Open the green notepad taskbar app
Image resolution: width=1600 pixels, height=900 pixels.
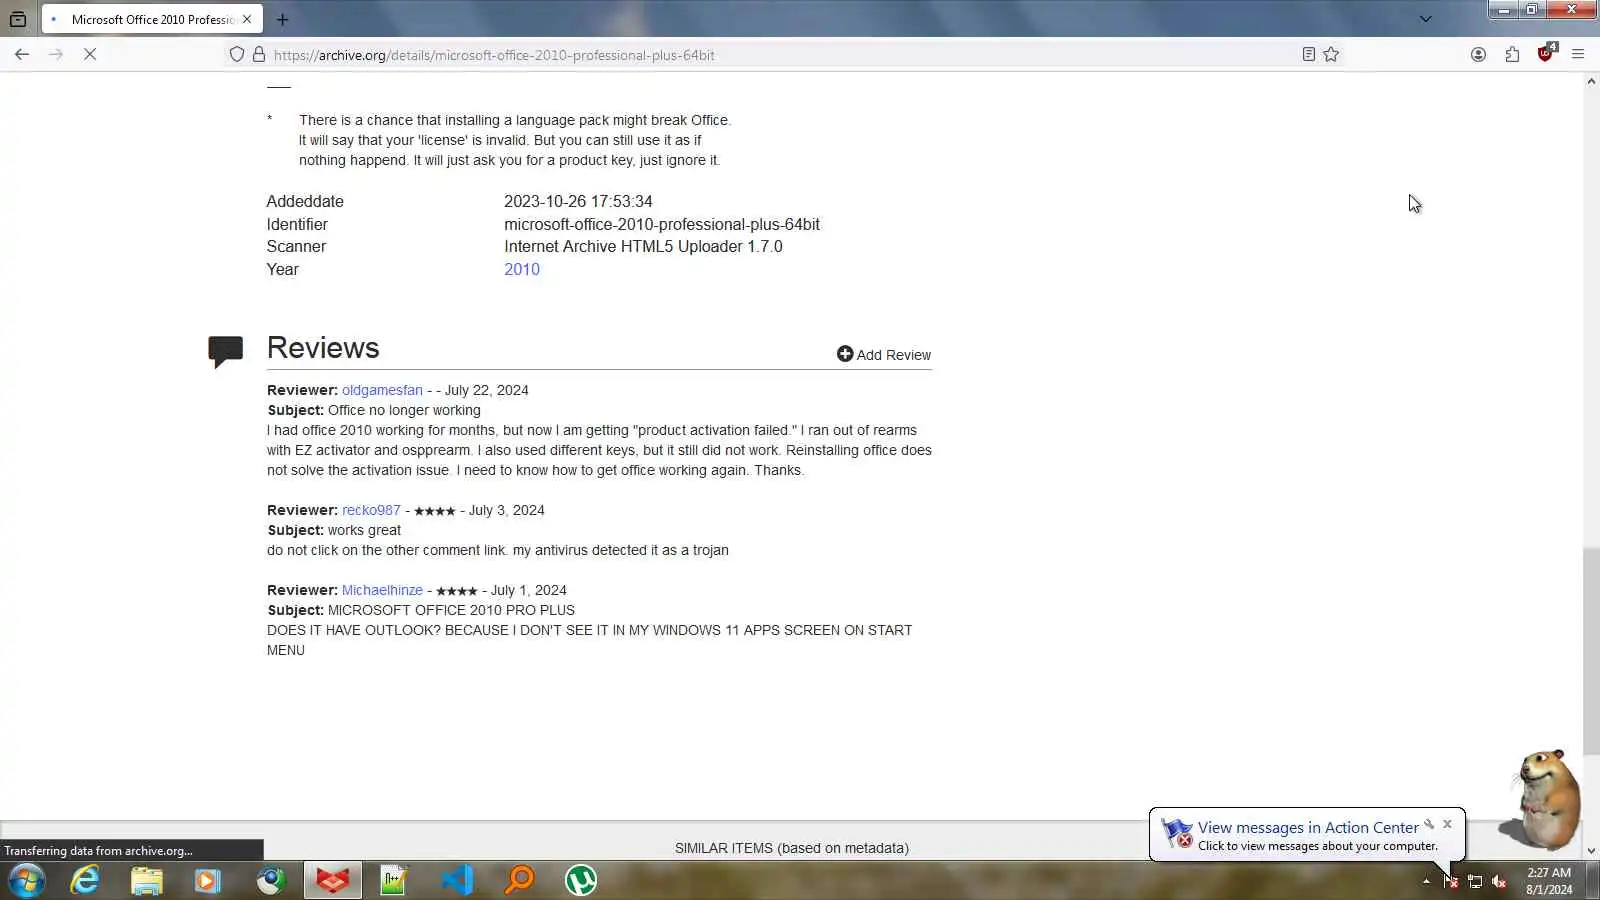click(394, 880)
